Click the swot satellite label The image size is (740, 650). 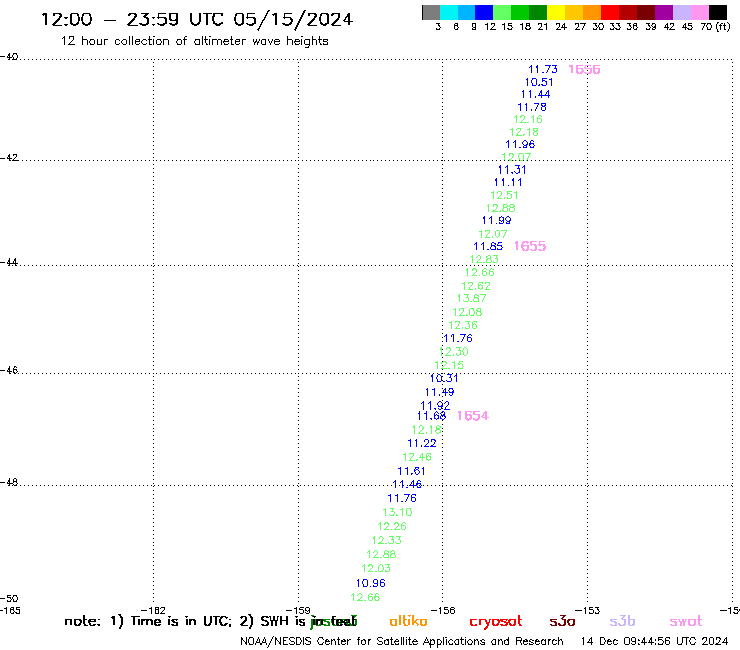tap(686, 622)
